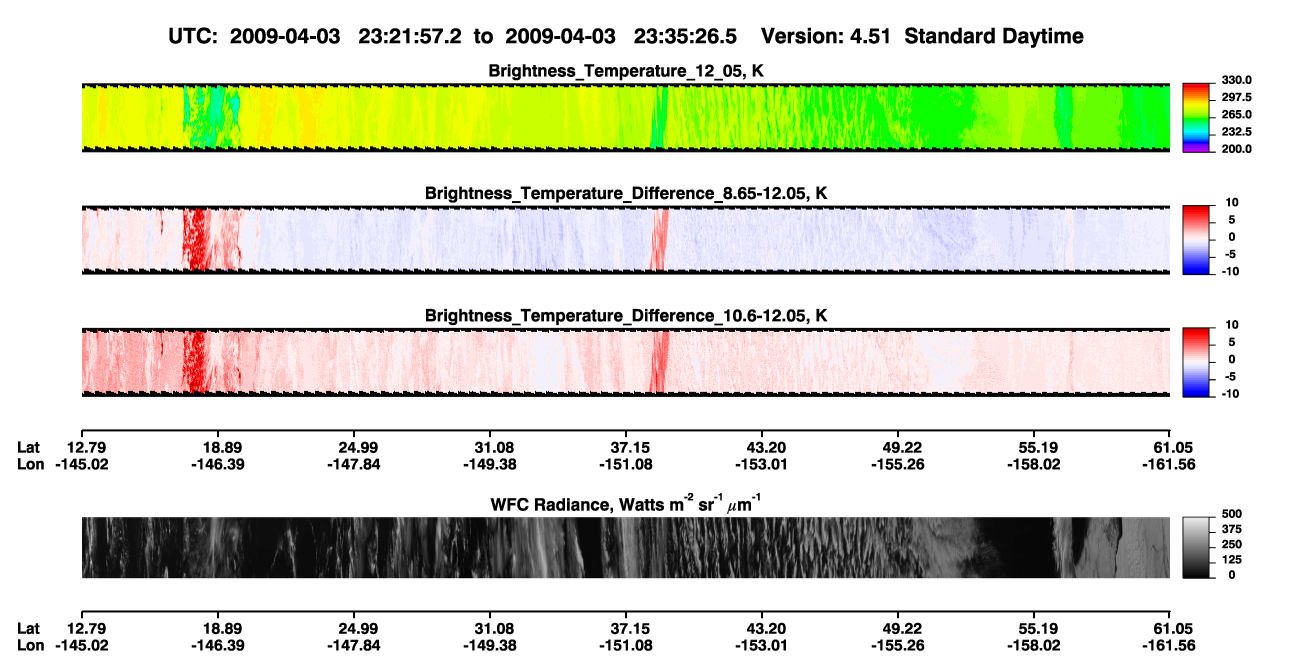Click the 232.5 colorbar tick label
This screenshot has height=667, width=1300.
pyautogui.click(x=1237, y=132)
